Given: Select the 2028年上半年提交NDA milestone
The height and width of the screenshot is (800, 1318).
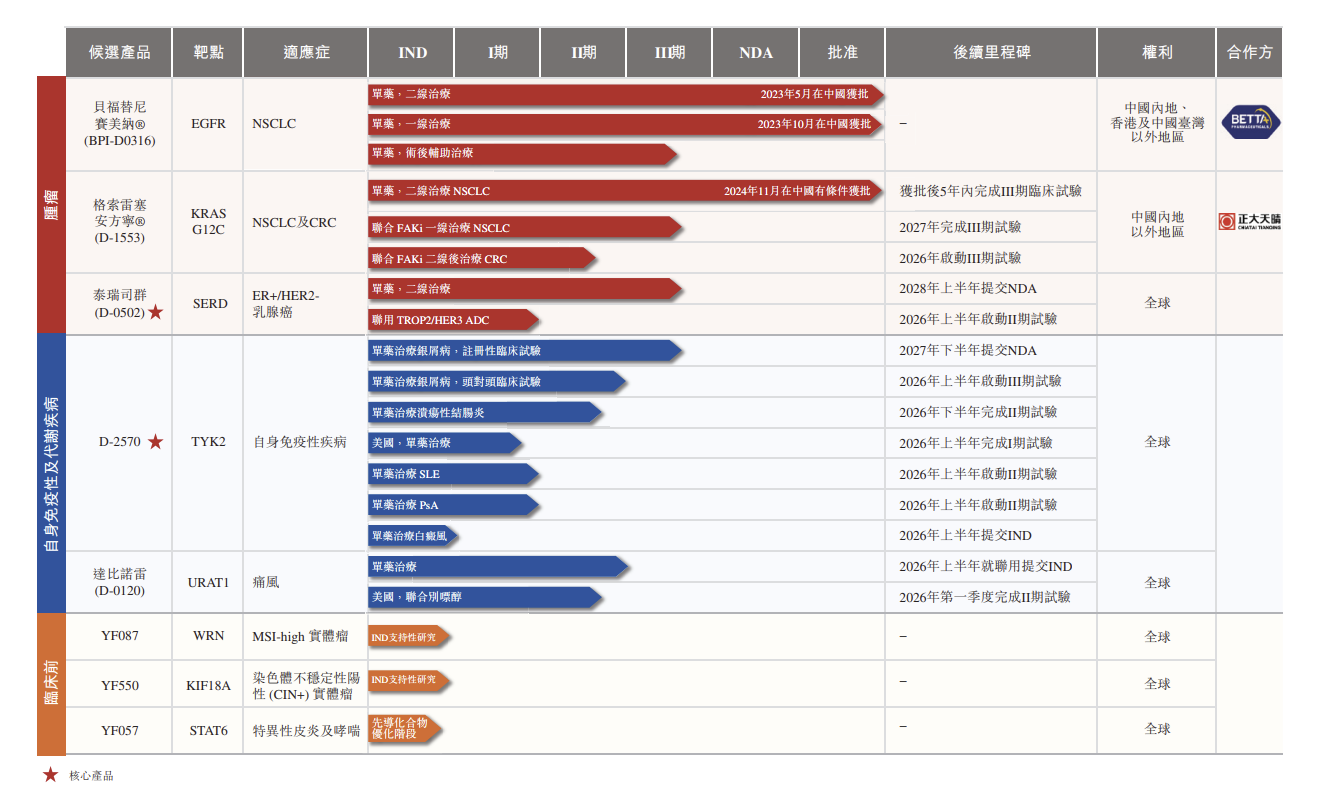Looking at the screenshot, I should tap(968, 289).
